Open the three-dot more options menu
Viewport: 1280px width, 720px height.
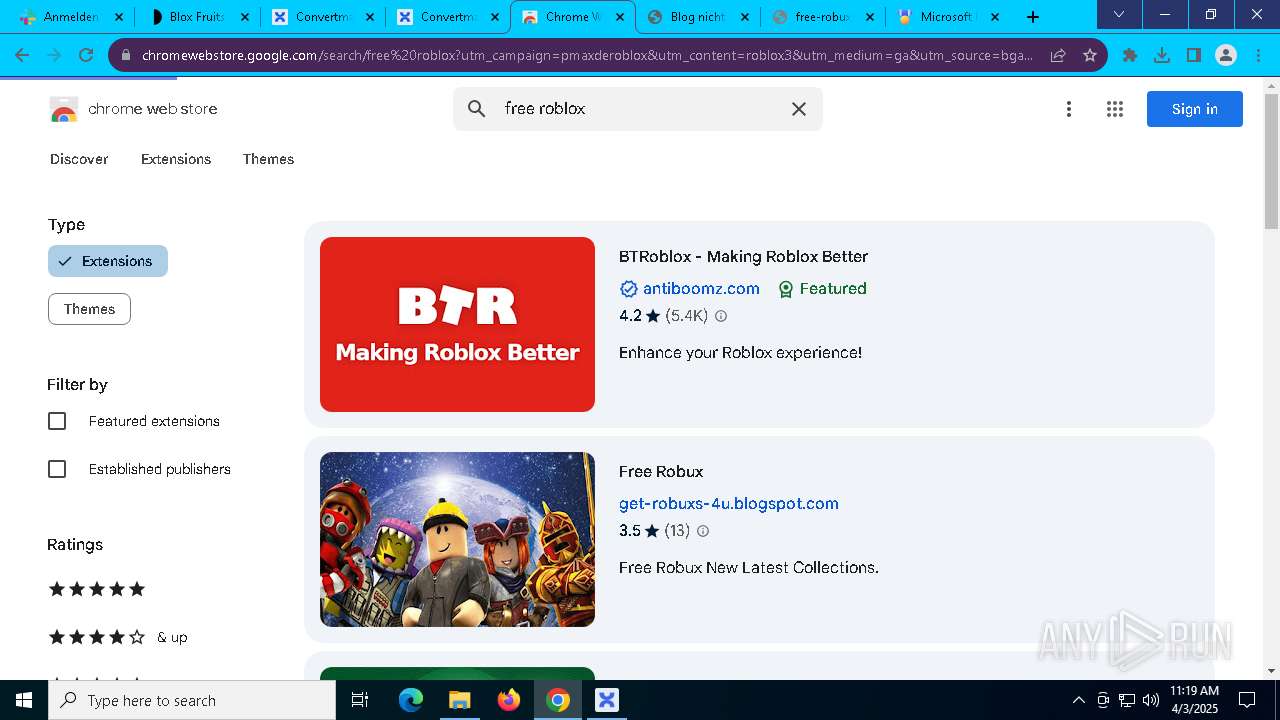point(1069,109)
